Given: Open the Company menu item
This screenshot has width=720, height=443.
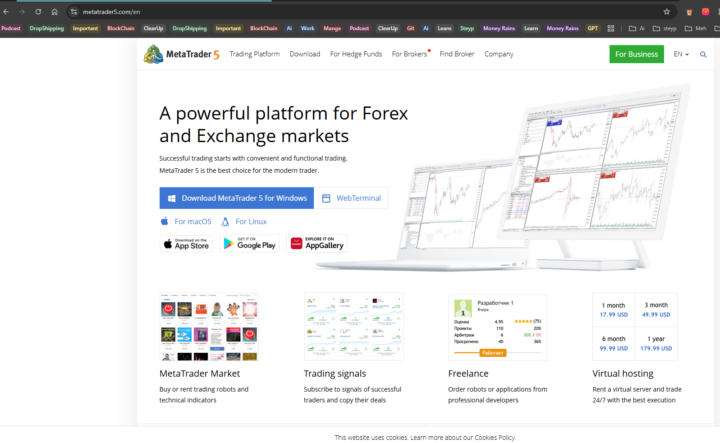Looking at the screenshot, I should [499, 54].
